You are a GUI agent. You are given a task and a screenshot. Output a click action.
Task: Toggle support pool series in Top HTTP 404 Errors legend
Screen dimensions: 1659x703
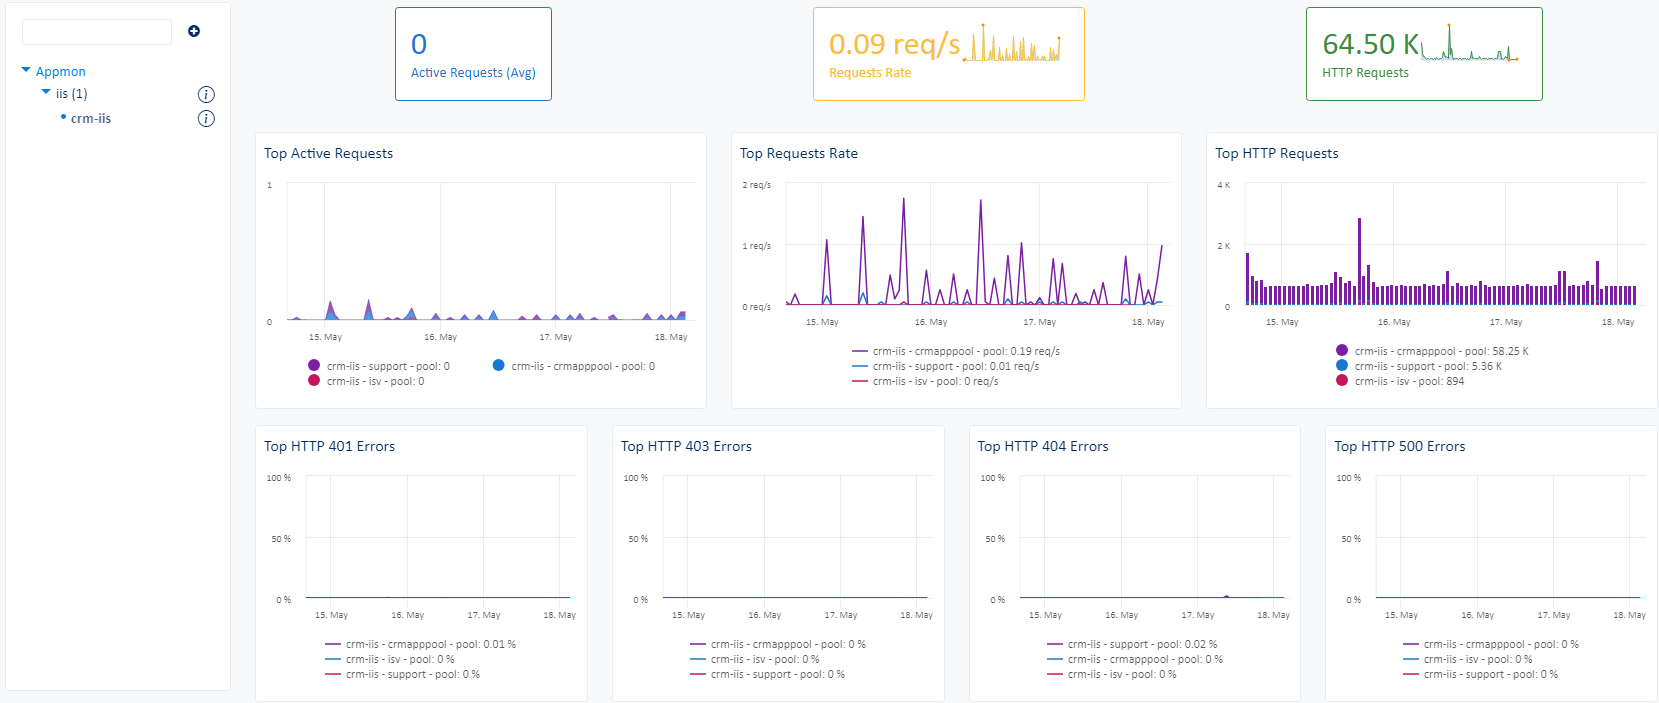click(x=1141, y=645)
